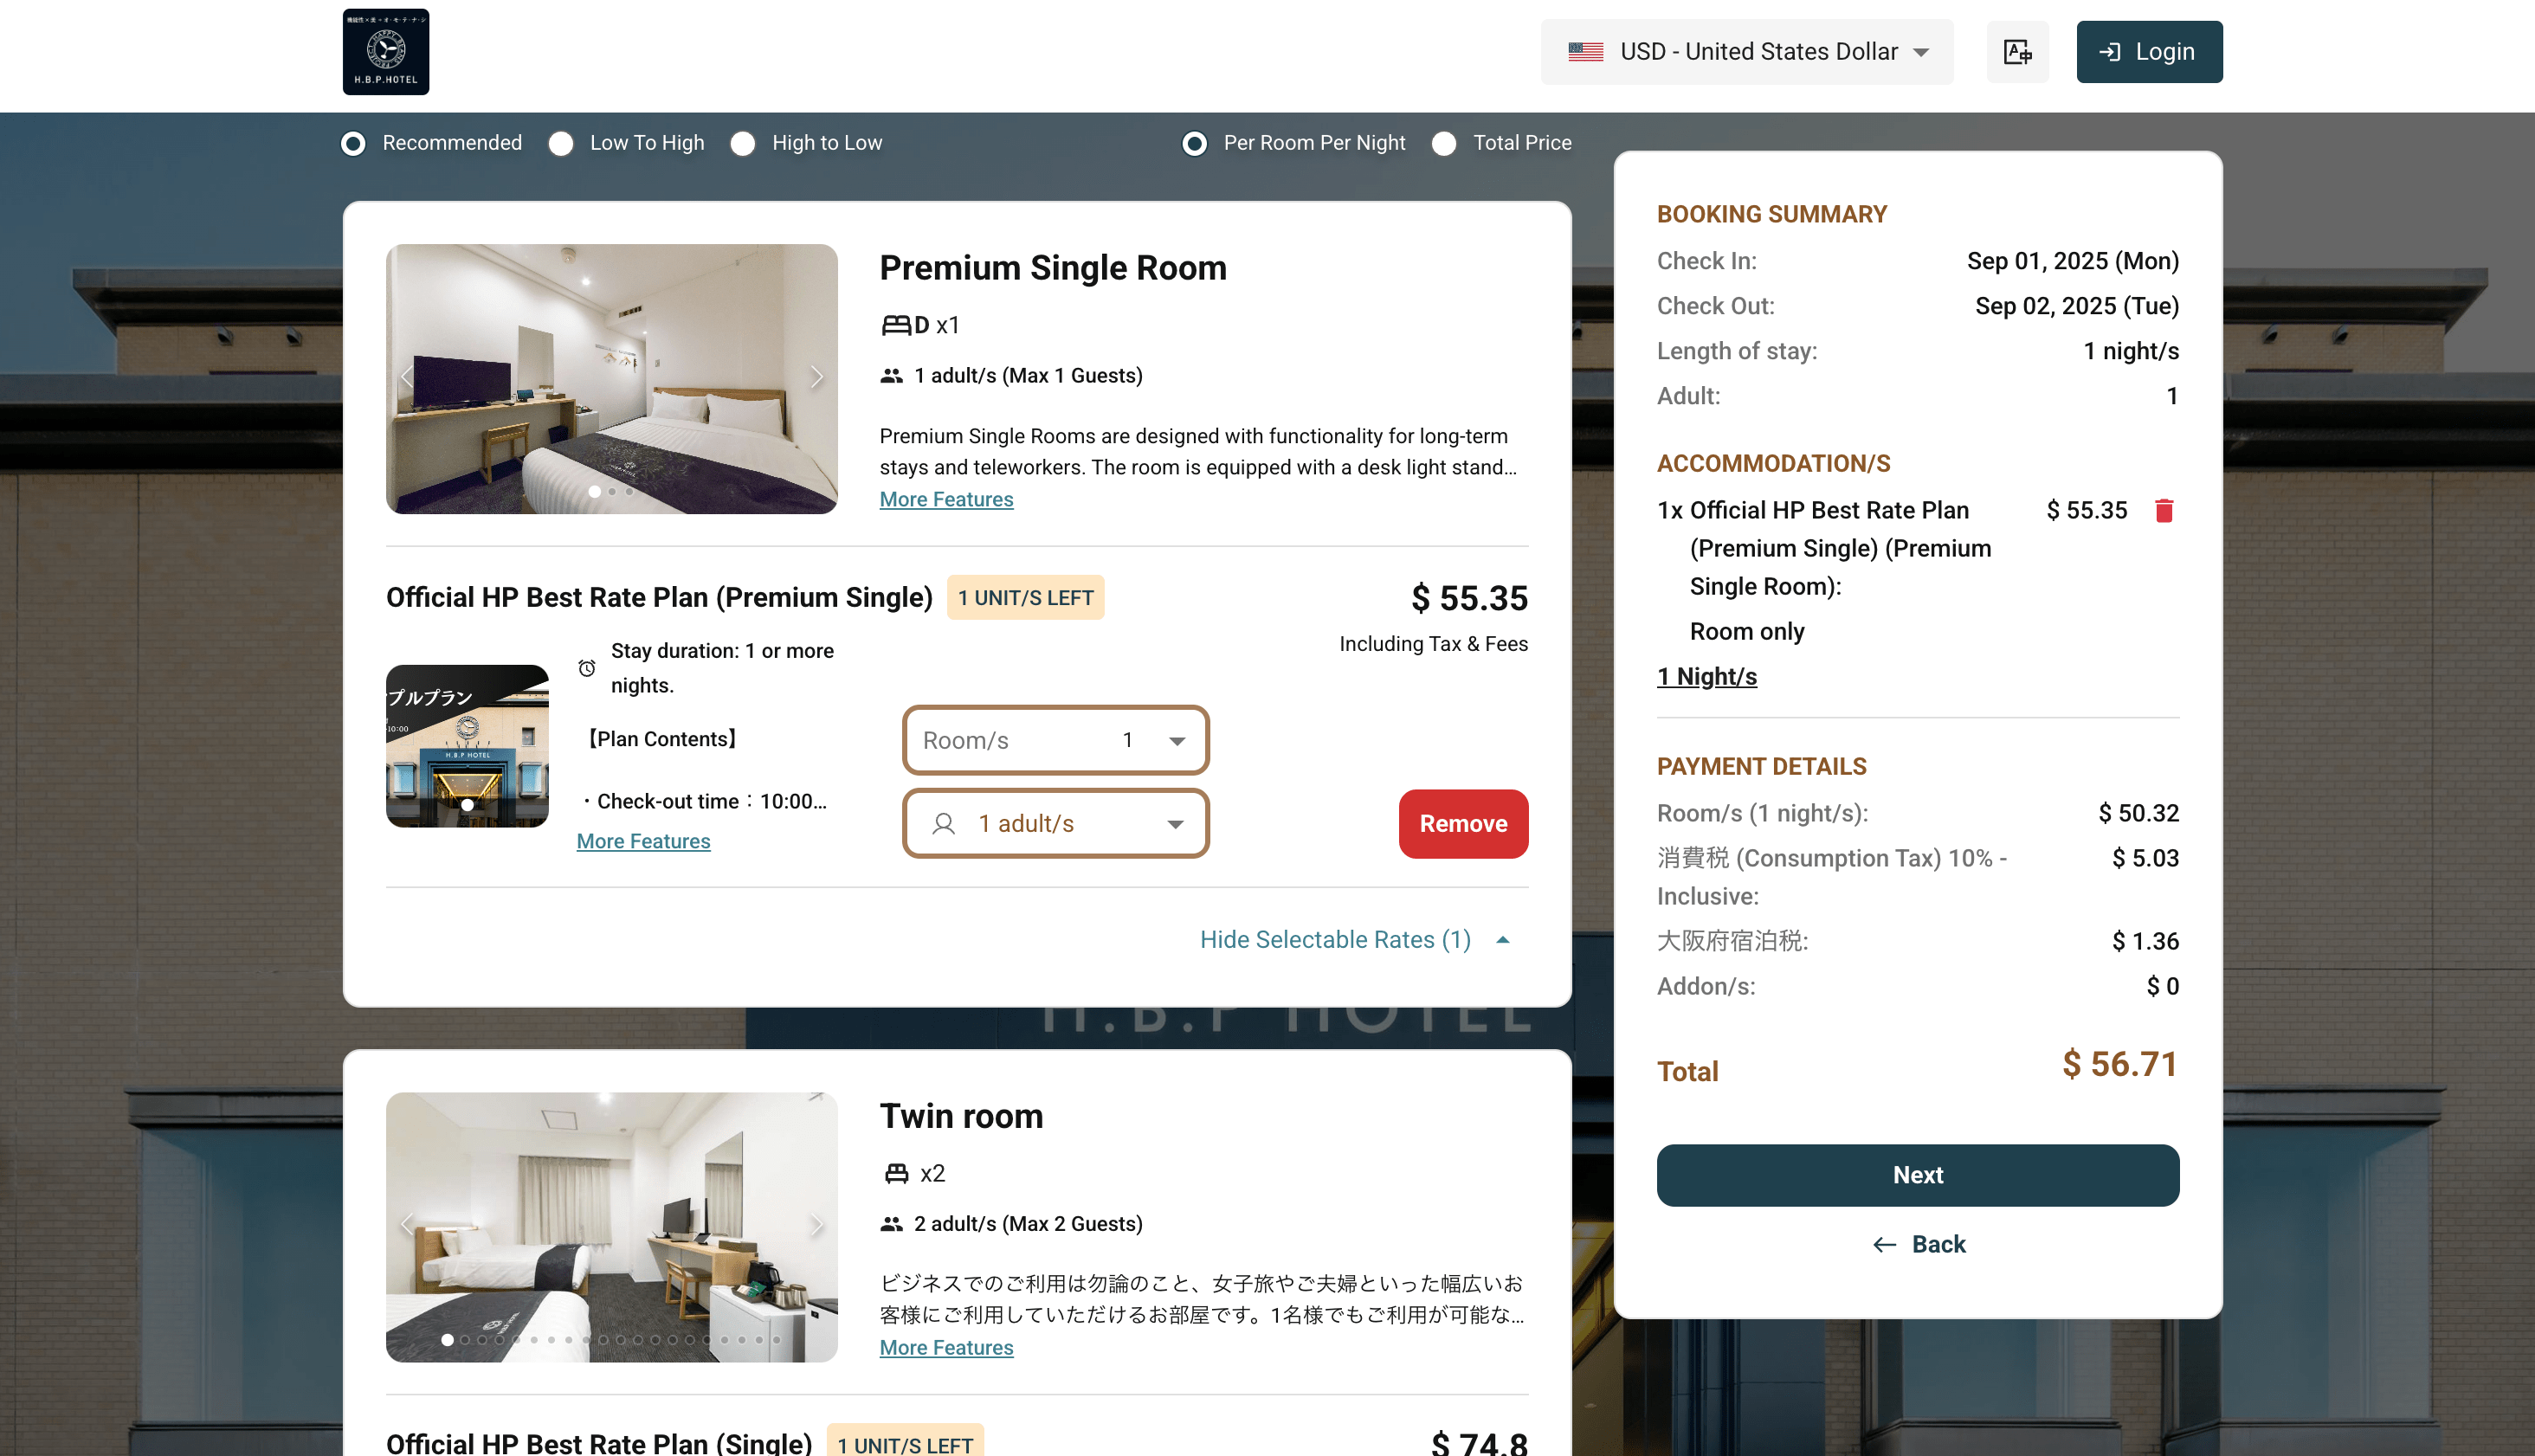Open the Room/s quantity dropdown
The image size is (2535, 1456).
1055,740
